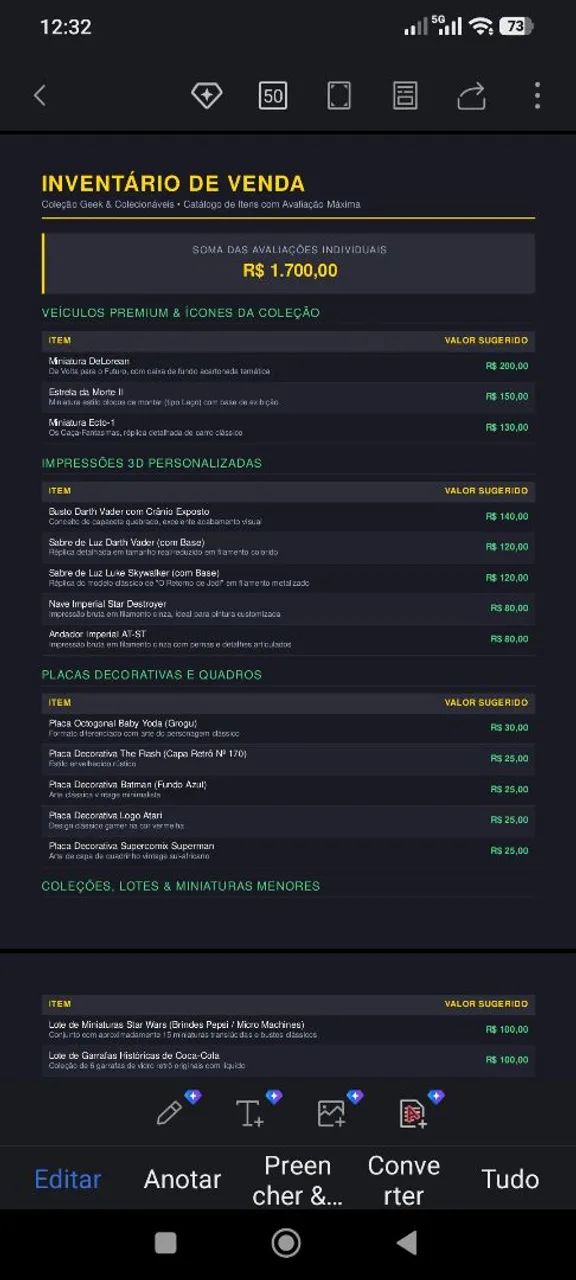Tap the page count 50 icon
Image resolution: width=576 pixels, height=1280 pixels.
pos(273,96)
